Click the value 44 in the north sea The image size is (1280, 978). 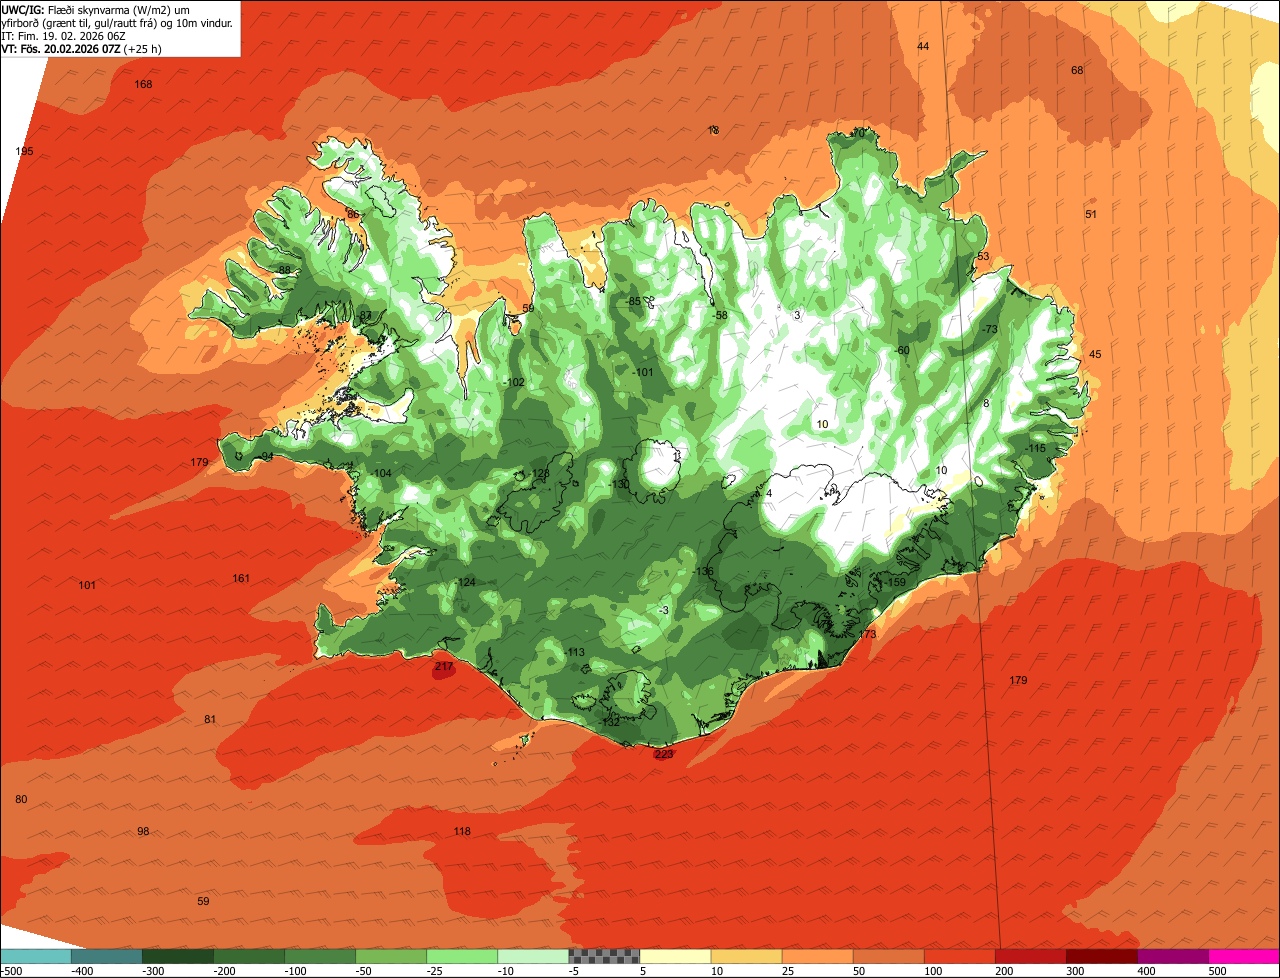pos(923,47)
